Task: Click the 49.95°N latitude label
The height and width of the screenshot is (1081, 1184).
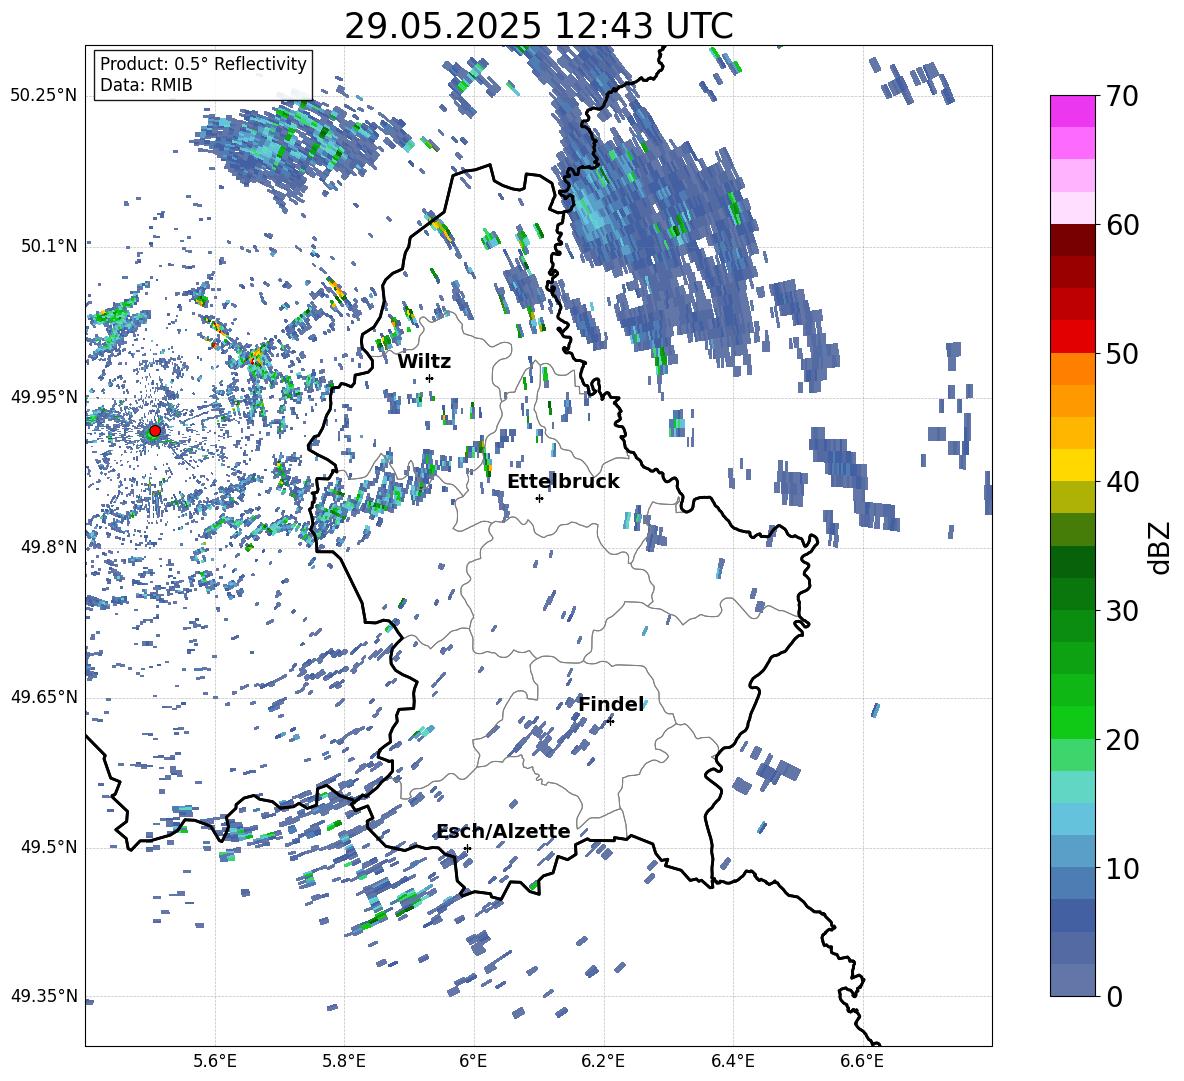Action: point(44,397)
